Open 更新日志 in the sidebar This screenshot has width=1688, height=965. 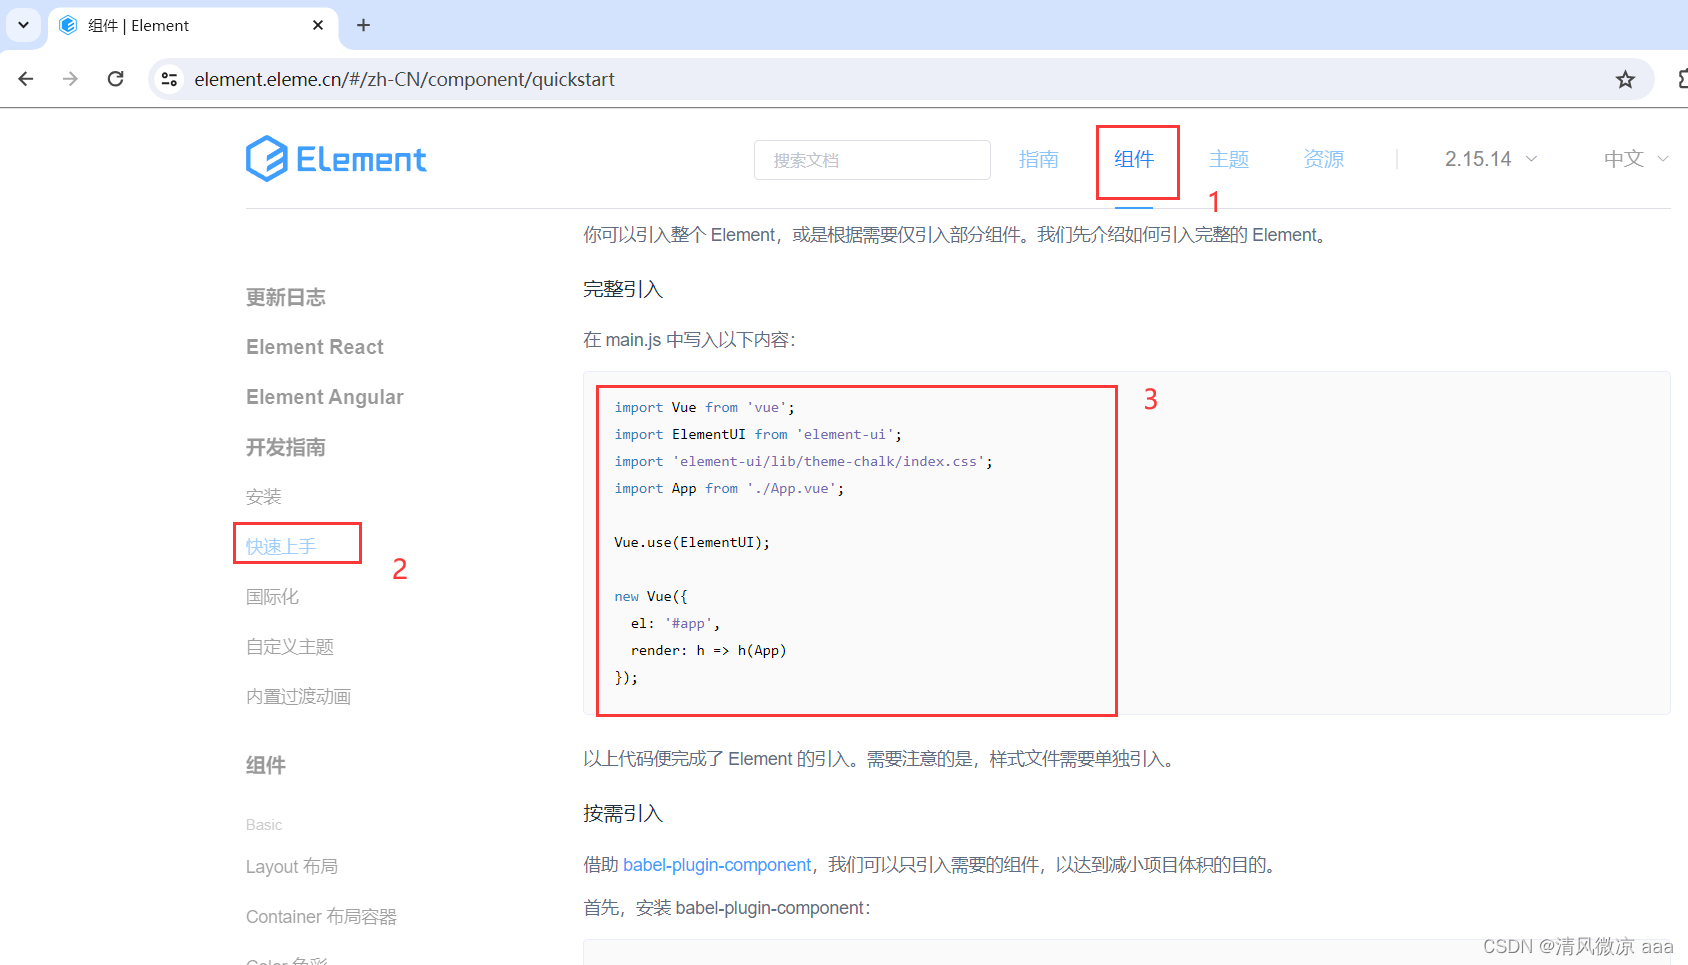pyautogui.click(x=286, y=297)
